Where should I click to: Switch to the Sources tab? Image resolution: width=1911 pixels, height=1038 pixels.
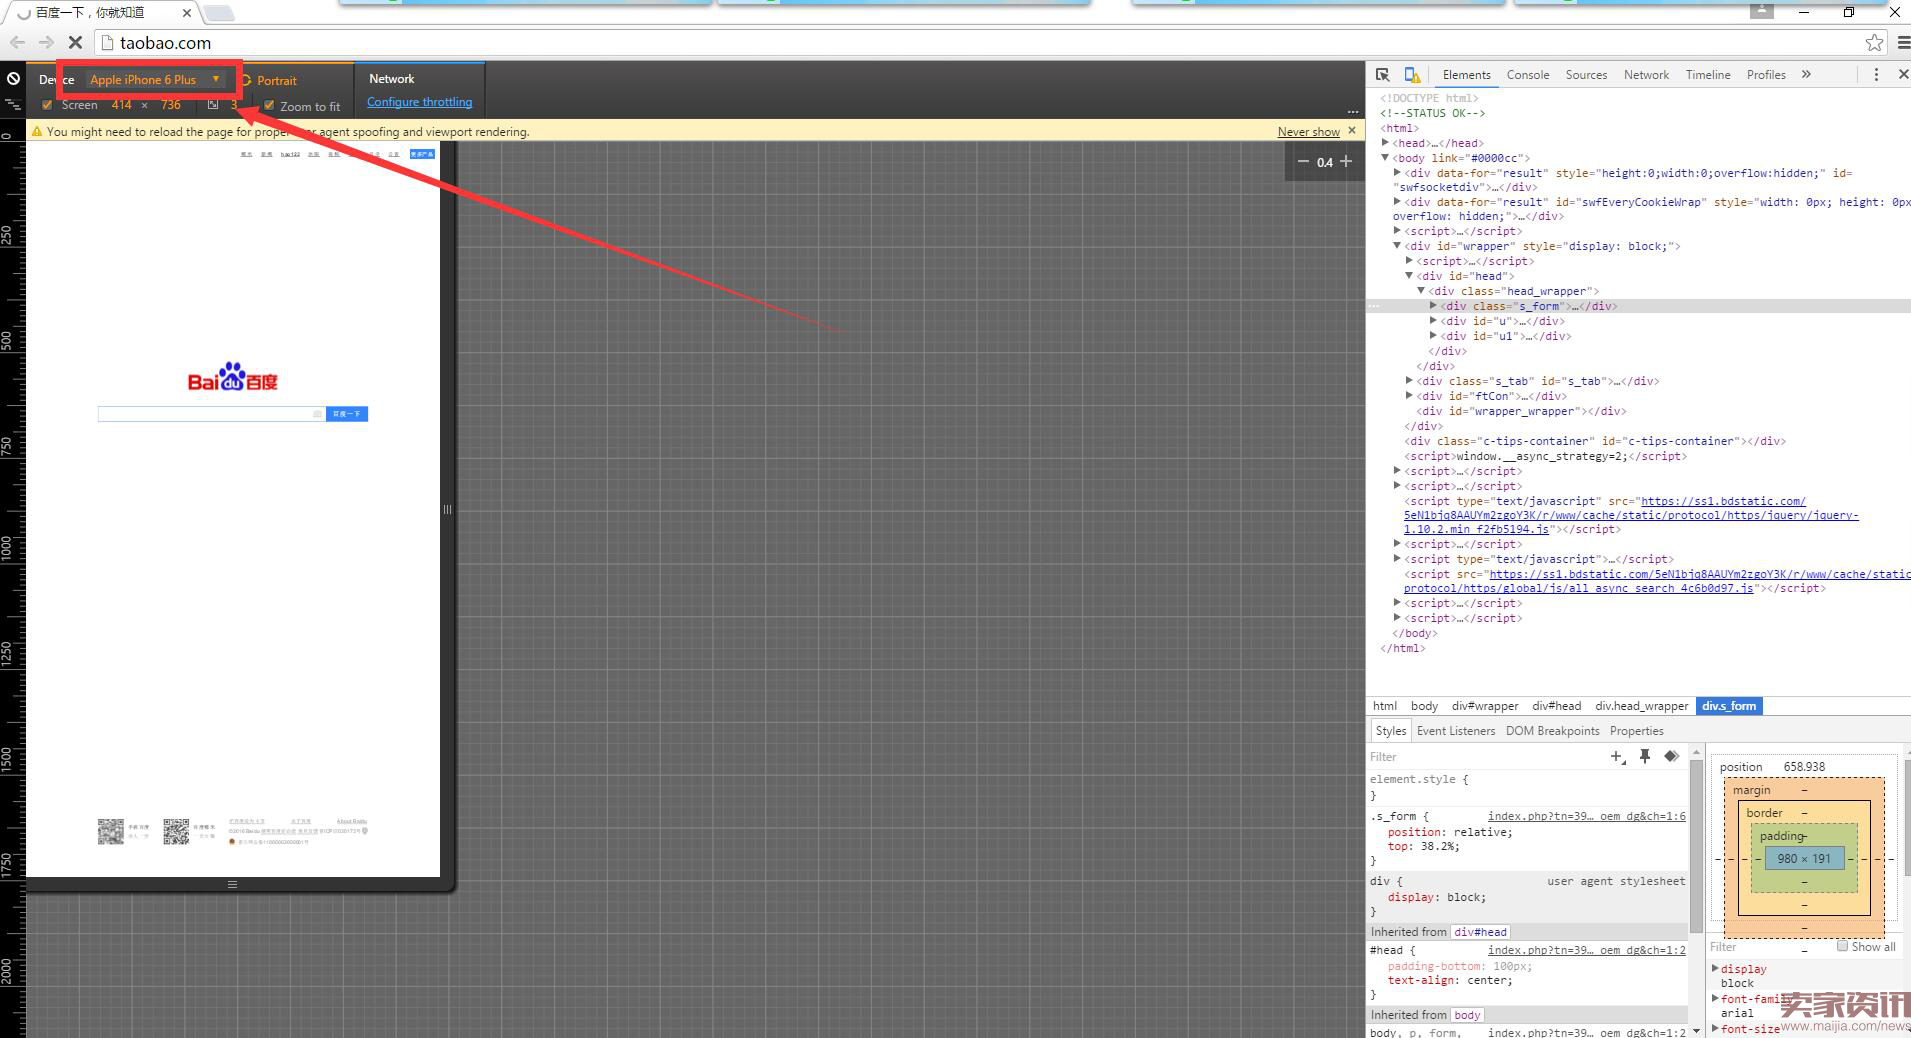click(x=1586, y=75)
